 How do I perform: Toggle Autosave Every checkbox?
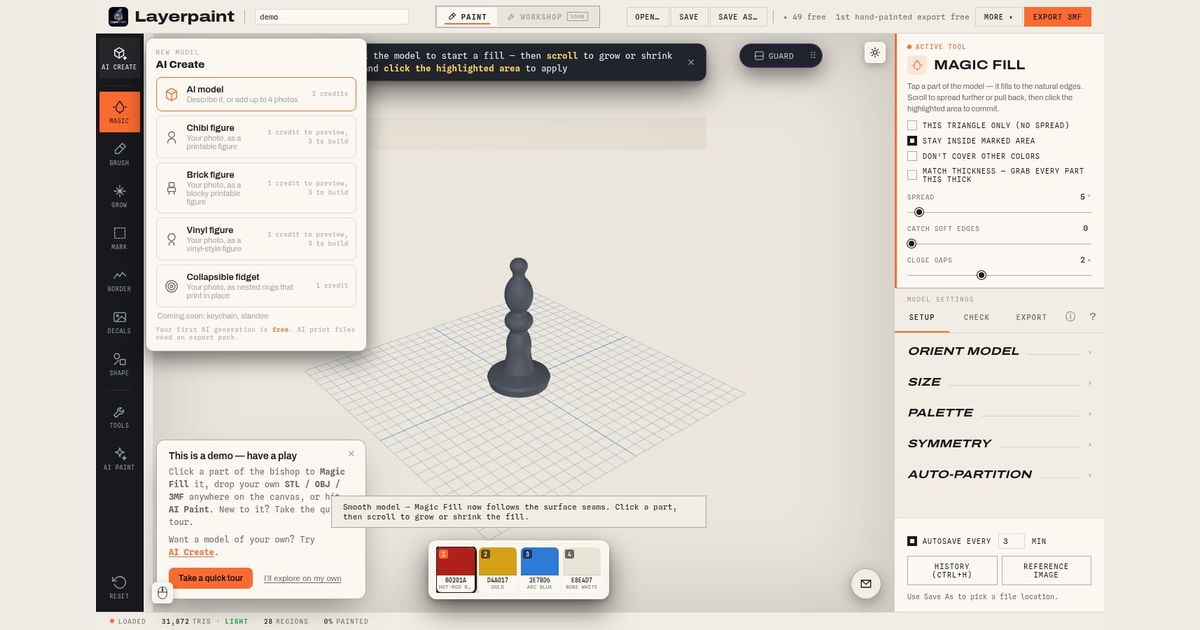pyautogui.click(x=912, y=541)
